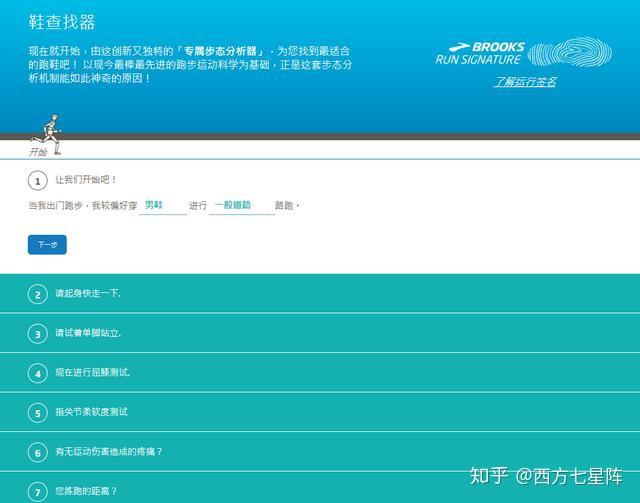The image size is (640, 503).
Task: Open the 一般道路 running surface dropdown
Action: click(242, 205)
